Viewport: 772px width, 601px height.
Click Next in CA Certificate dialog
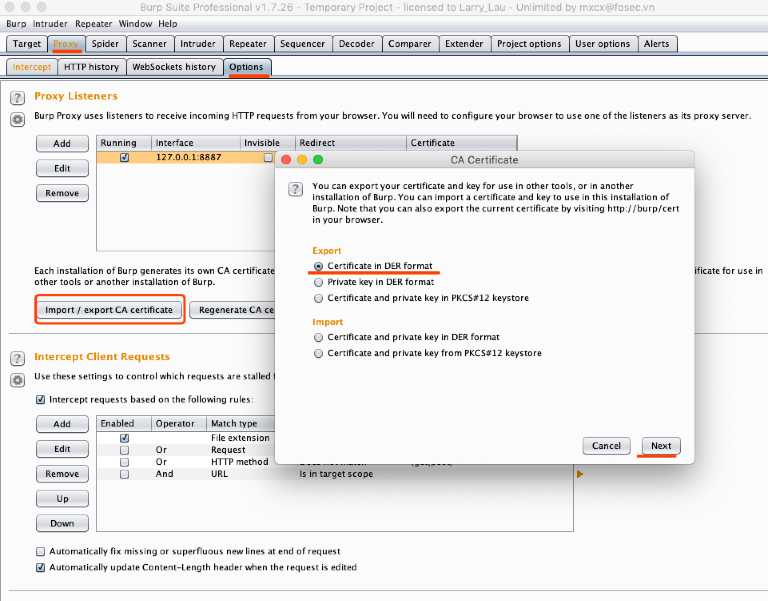click(x=661, y=446)
